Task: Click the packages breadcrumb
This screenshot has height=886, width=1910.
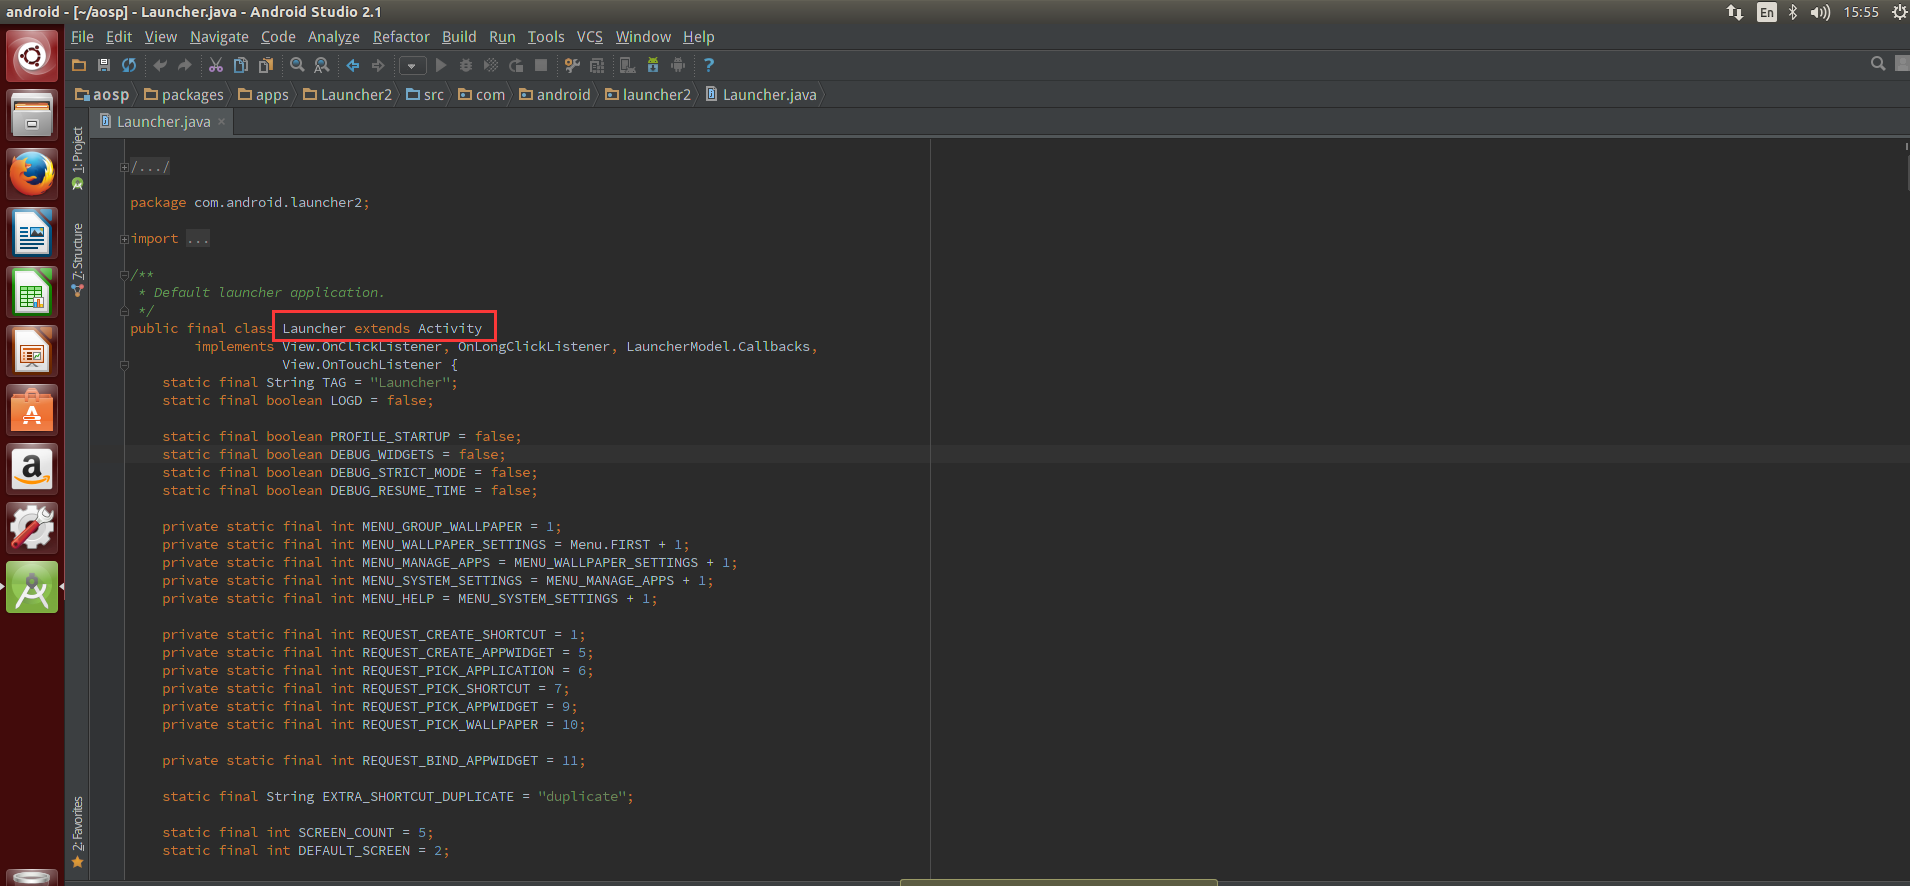Action: (184, 95)
